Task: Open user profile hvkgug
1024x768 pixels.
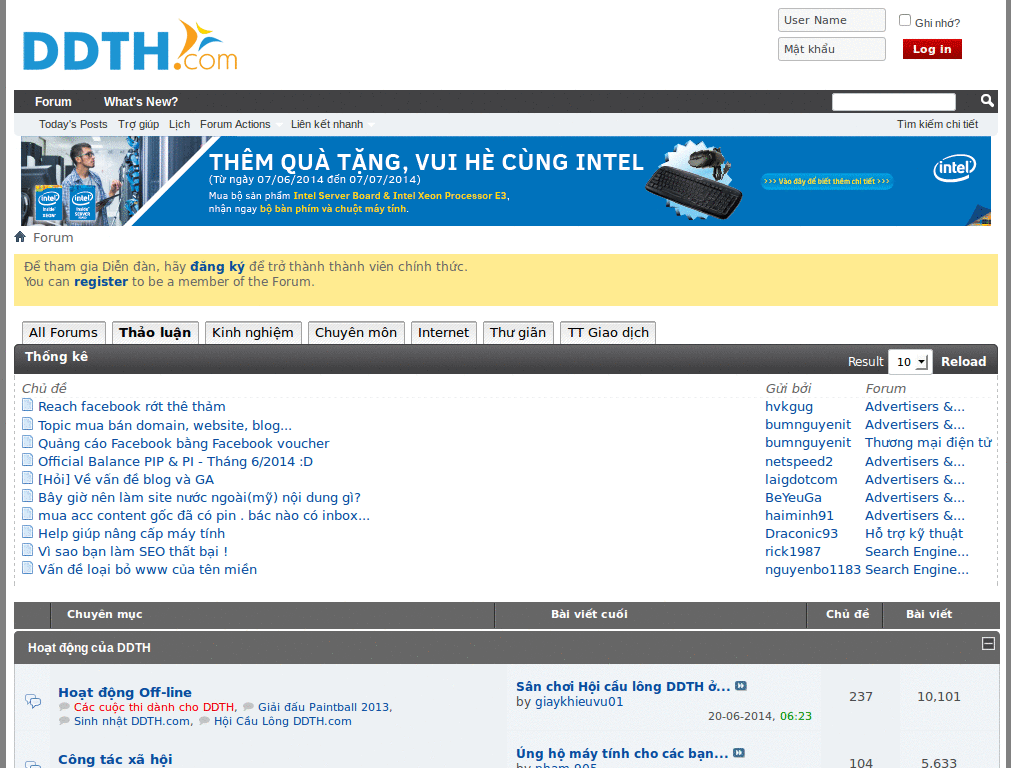Action: 789,406
